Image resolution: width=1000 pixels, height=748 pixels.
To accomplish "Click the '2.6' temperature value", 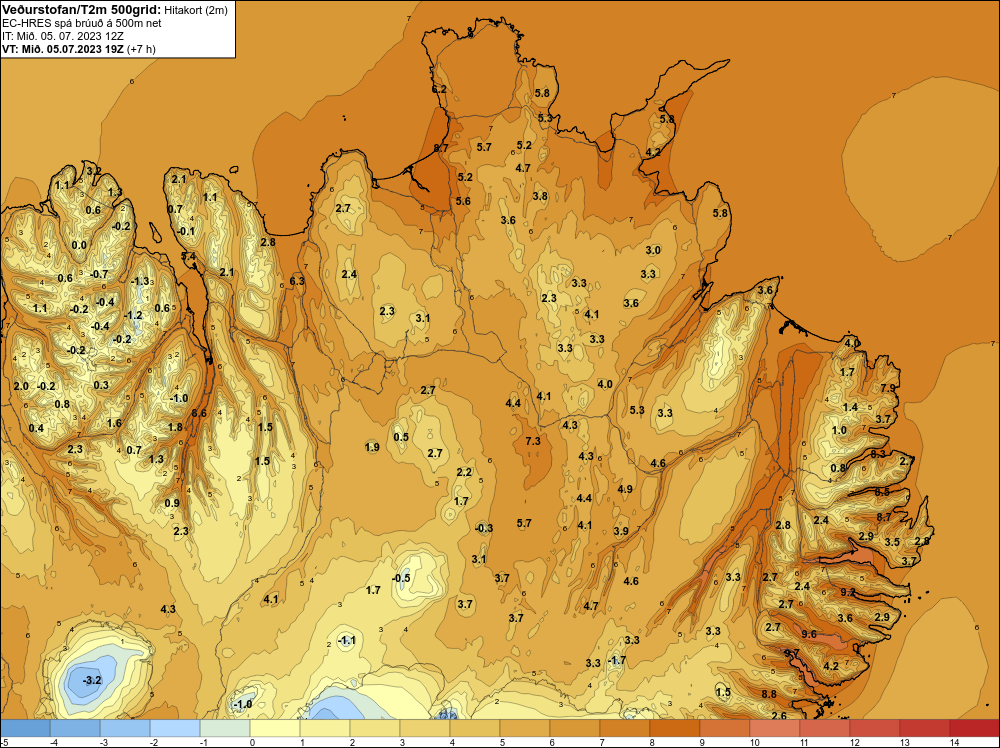I will click(779, 715).
